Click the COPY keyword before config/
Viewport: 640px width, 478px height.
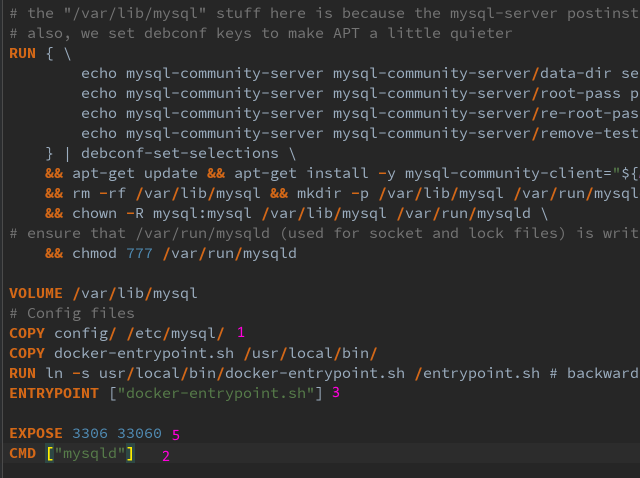(27, 333)
